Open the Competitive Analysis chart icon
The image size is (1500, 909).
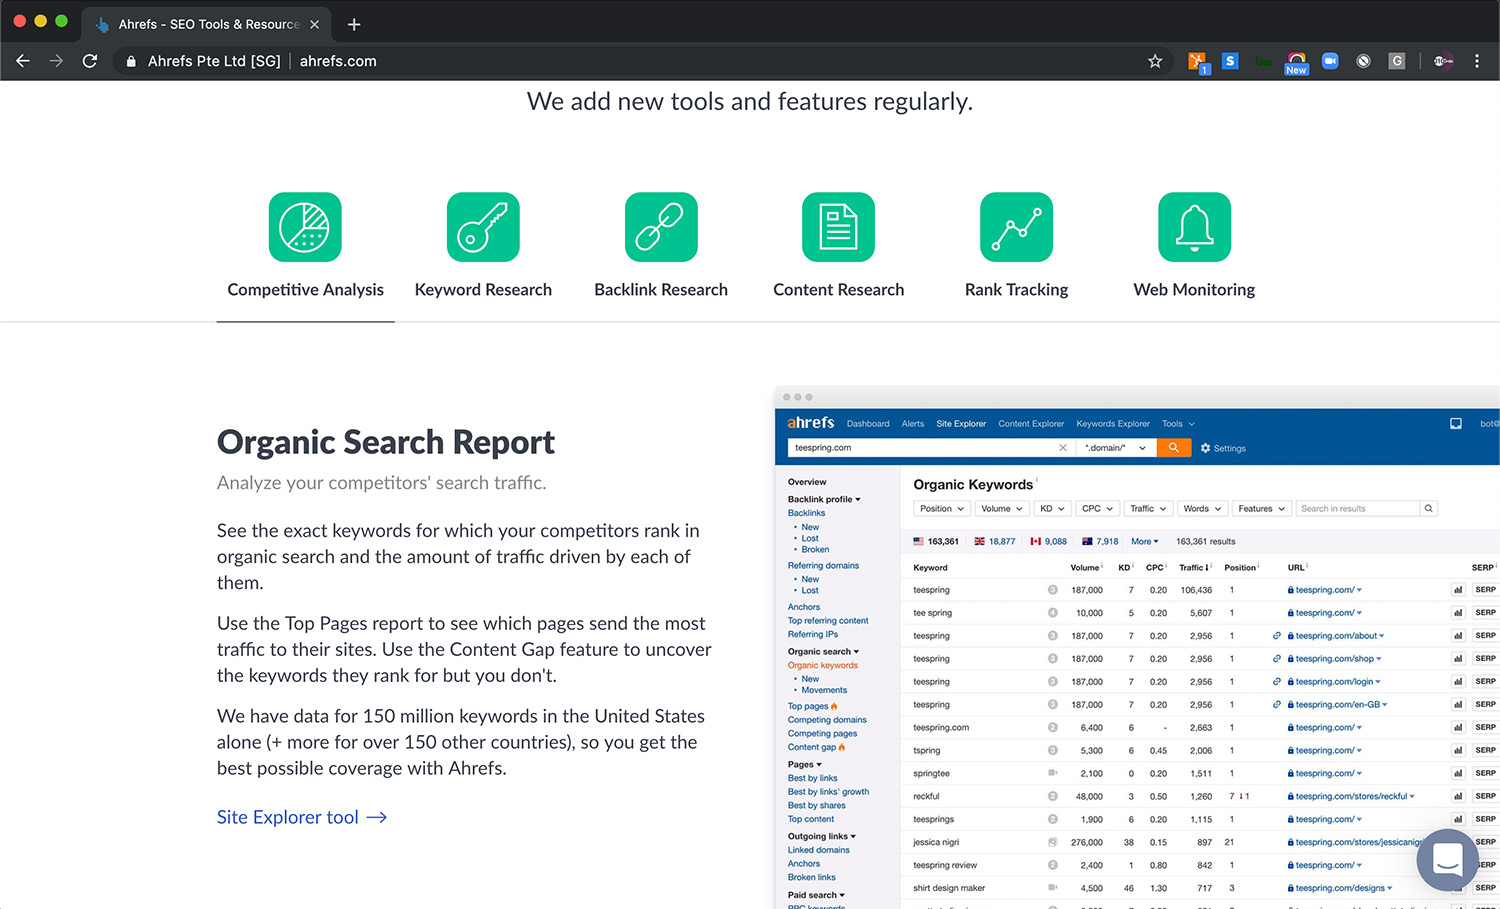[x=305, y=227]
